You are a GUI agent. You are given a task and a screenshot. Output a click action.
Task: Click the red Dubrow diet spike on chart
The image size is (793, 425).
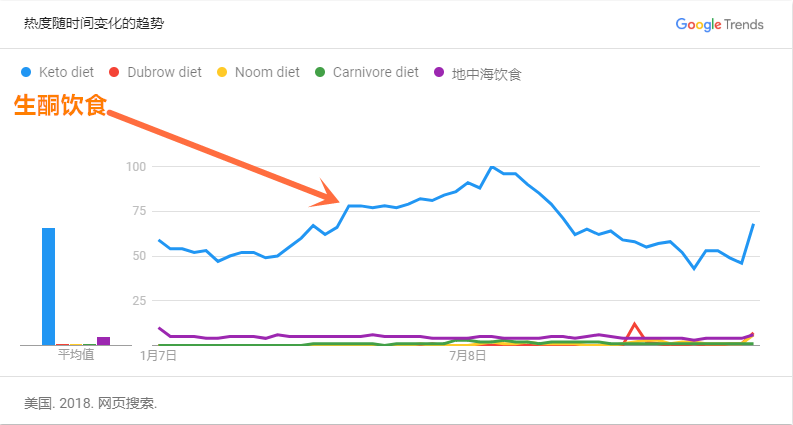[634, 326]
